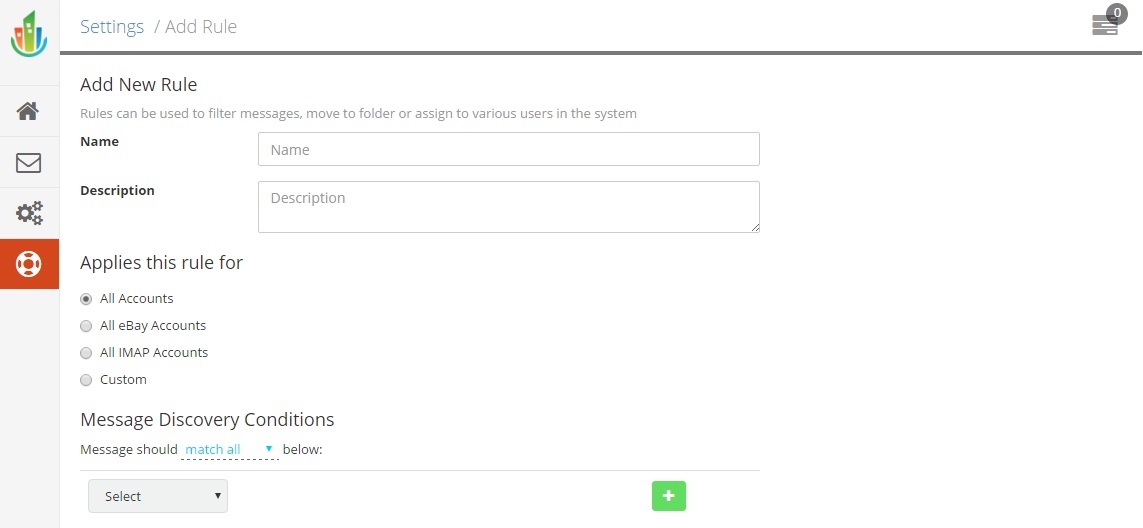Open the Settings gears icon

29,213
